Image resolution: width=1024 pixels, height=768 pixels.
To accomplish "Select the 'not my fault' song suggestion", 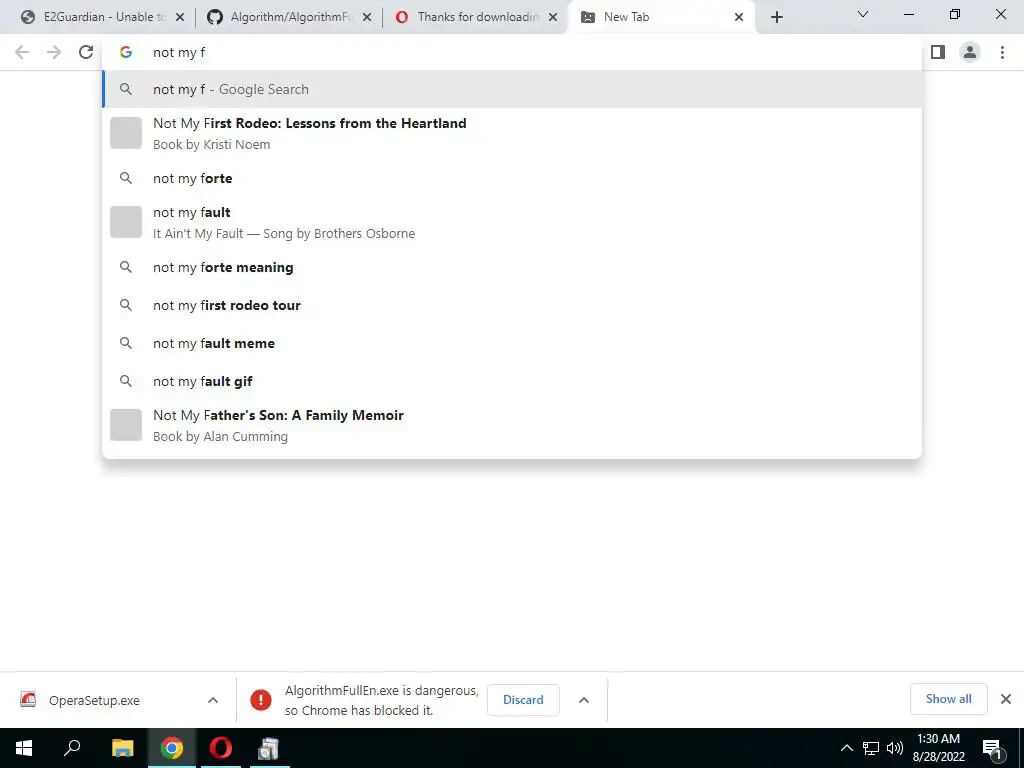I will click(512, 222).
